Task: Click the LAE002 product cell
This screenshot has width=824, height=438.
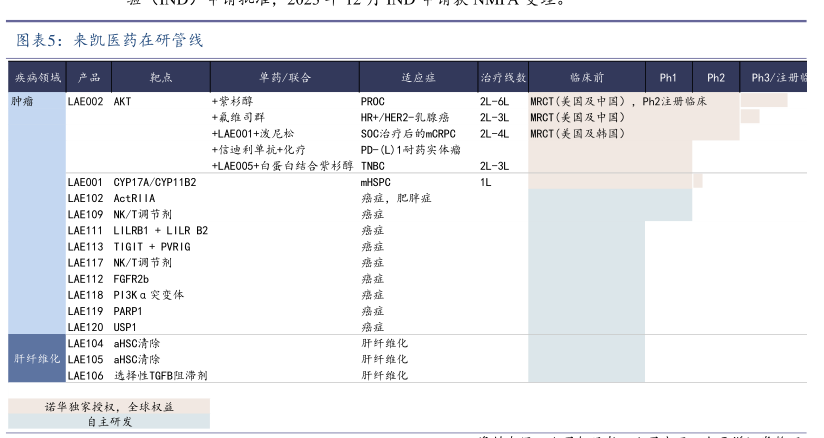Action: [85, 101]
